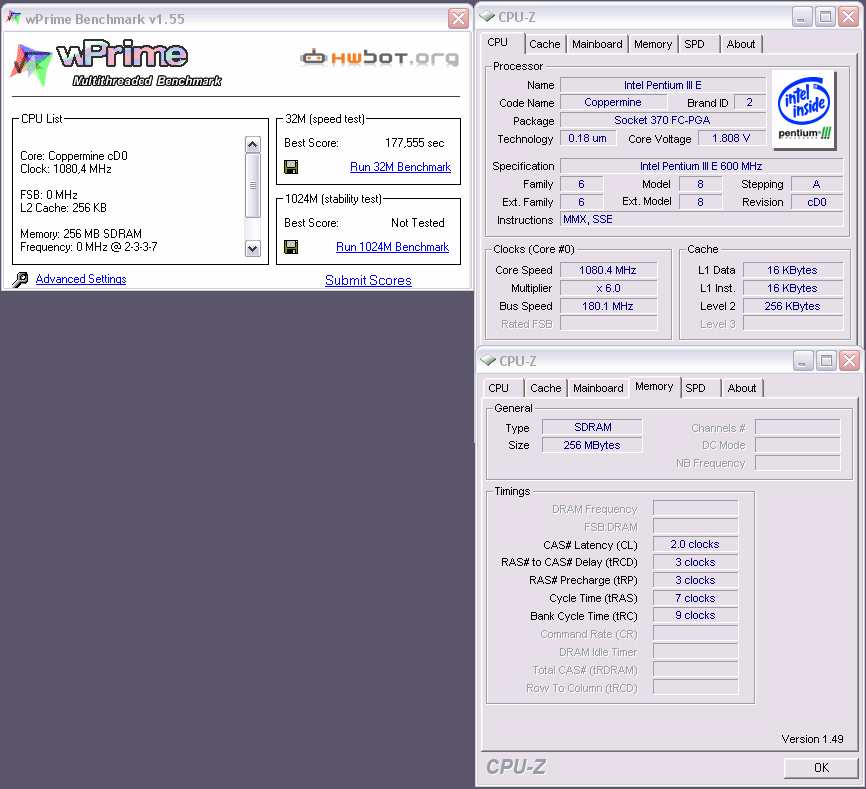Screen dimensions: 866x789
Task: Click the 'Not Tested' 1024M score text
Action: tap(418, 223)
